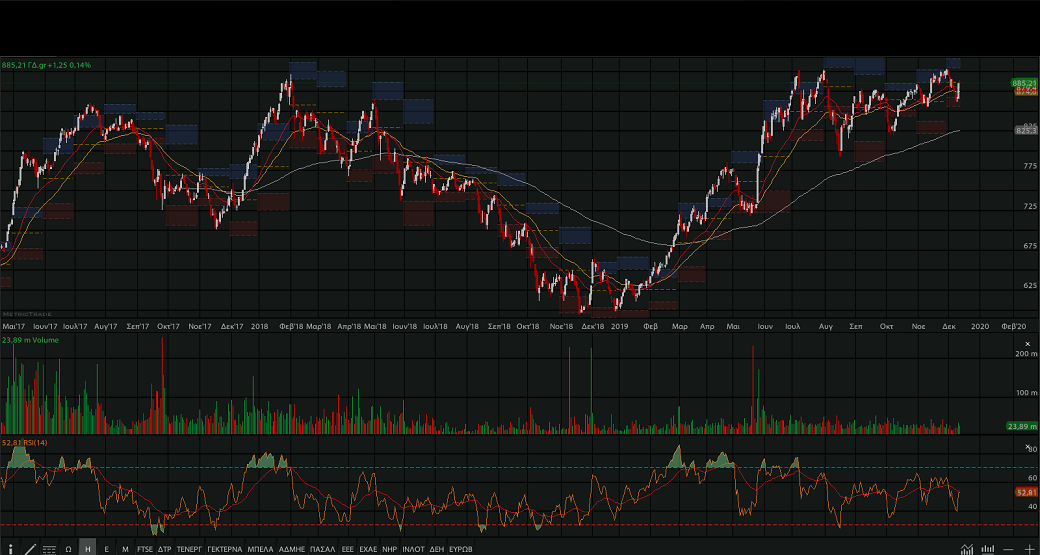Switch to weekly E timeframe

[x=106, y=549]
